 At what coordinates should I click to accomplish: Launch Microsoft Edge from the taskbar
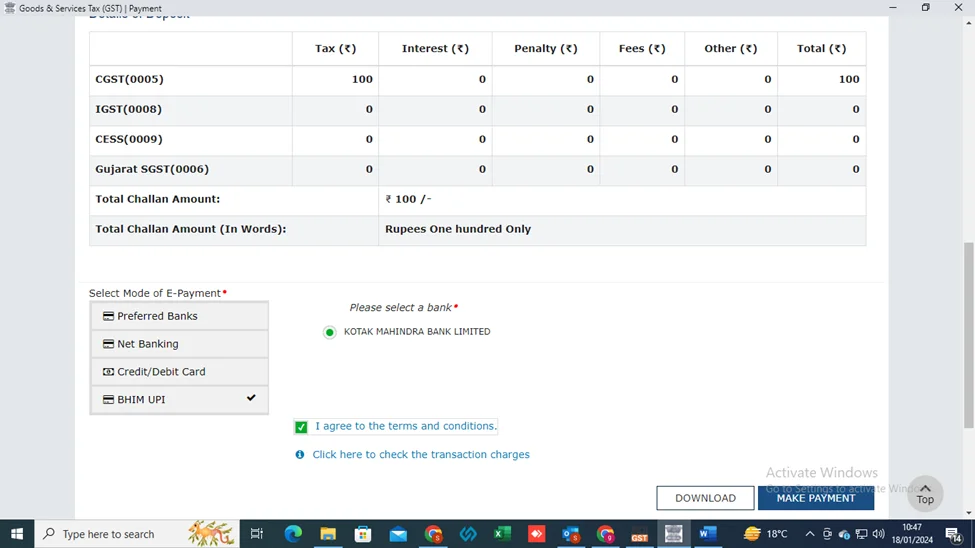(293, 534)
